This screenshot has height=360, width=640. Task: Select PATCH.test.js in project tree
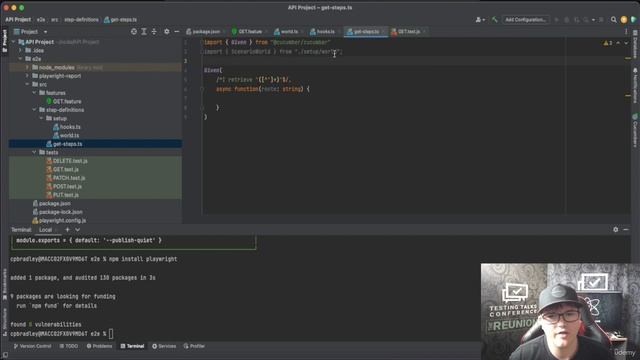(69, 178)
